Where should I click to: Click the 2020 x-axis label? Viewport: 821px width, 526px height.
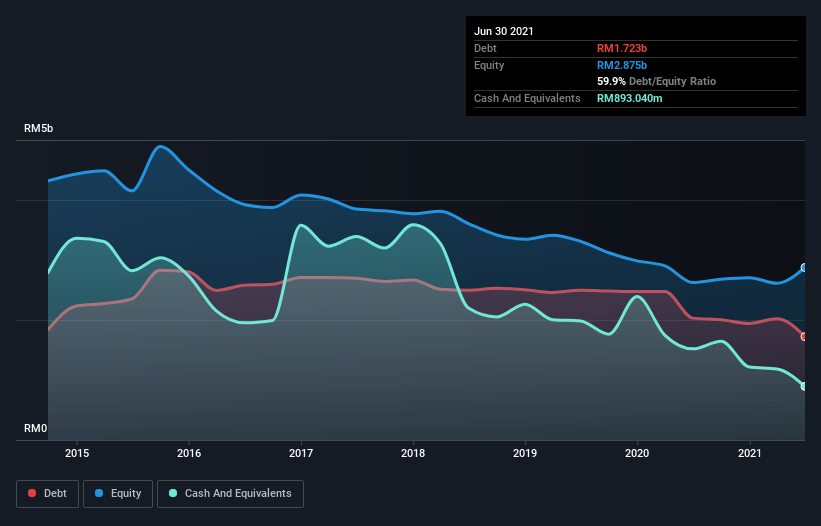point(637,453)
